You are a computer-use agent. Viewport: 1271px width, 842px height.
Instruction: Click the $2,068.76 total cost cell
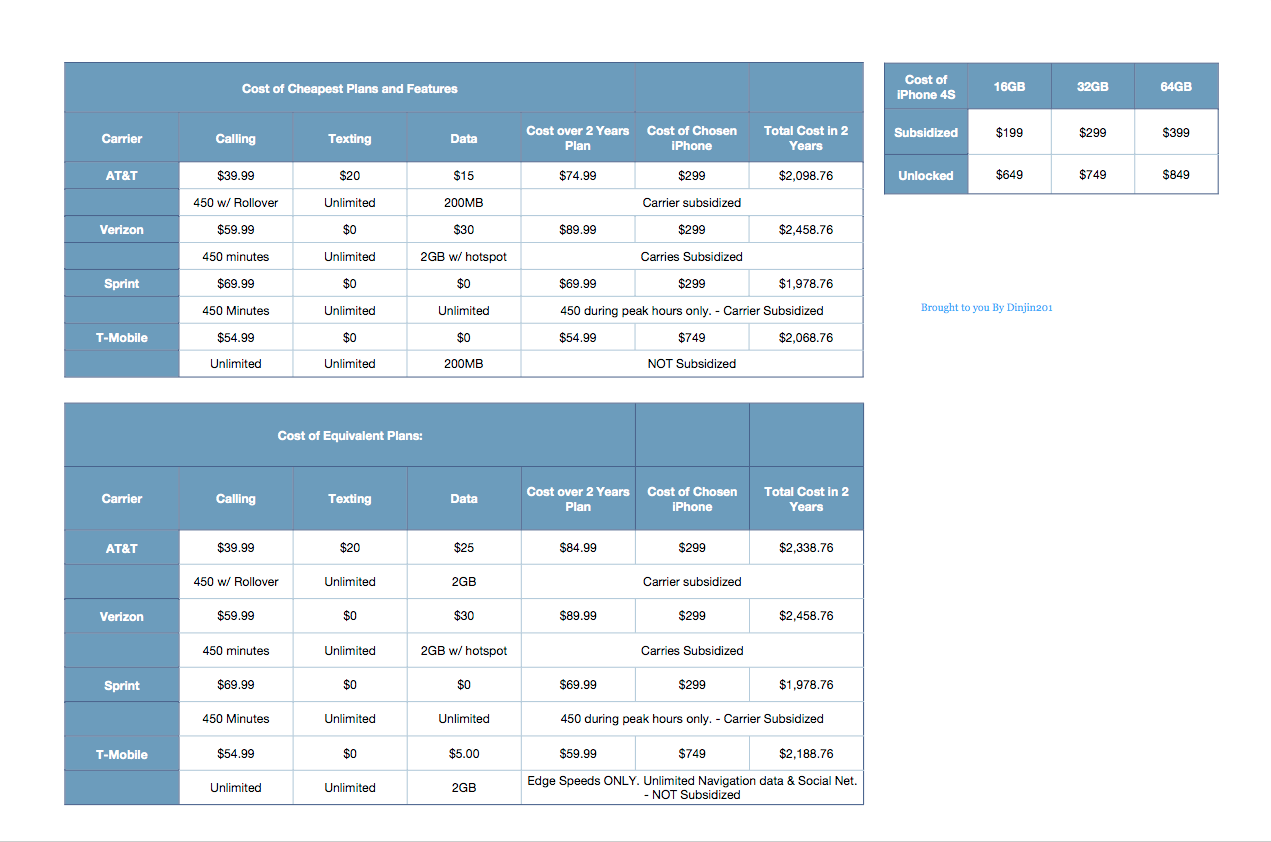click(x=806, y=338)
